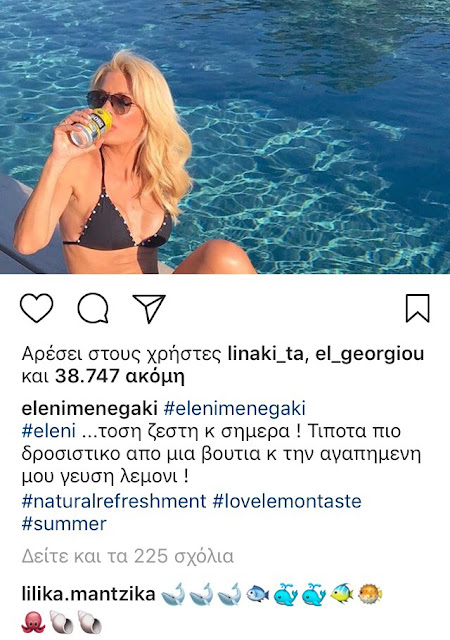
Task: Like the post with the heart icon
Action: pos(37,308)
